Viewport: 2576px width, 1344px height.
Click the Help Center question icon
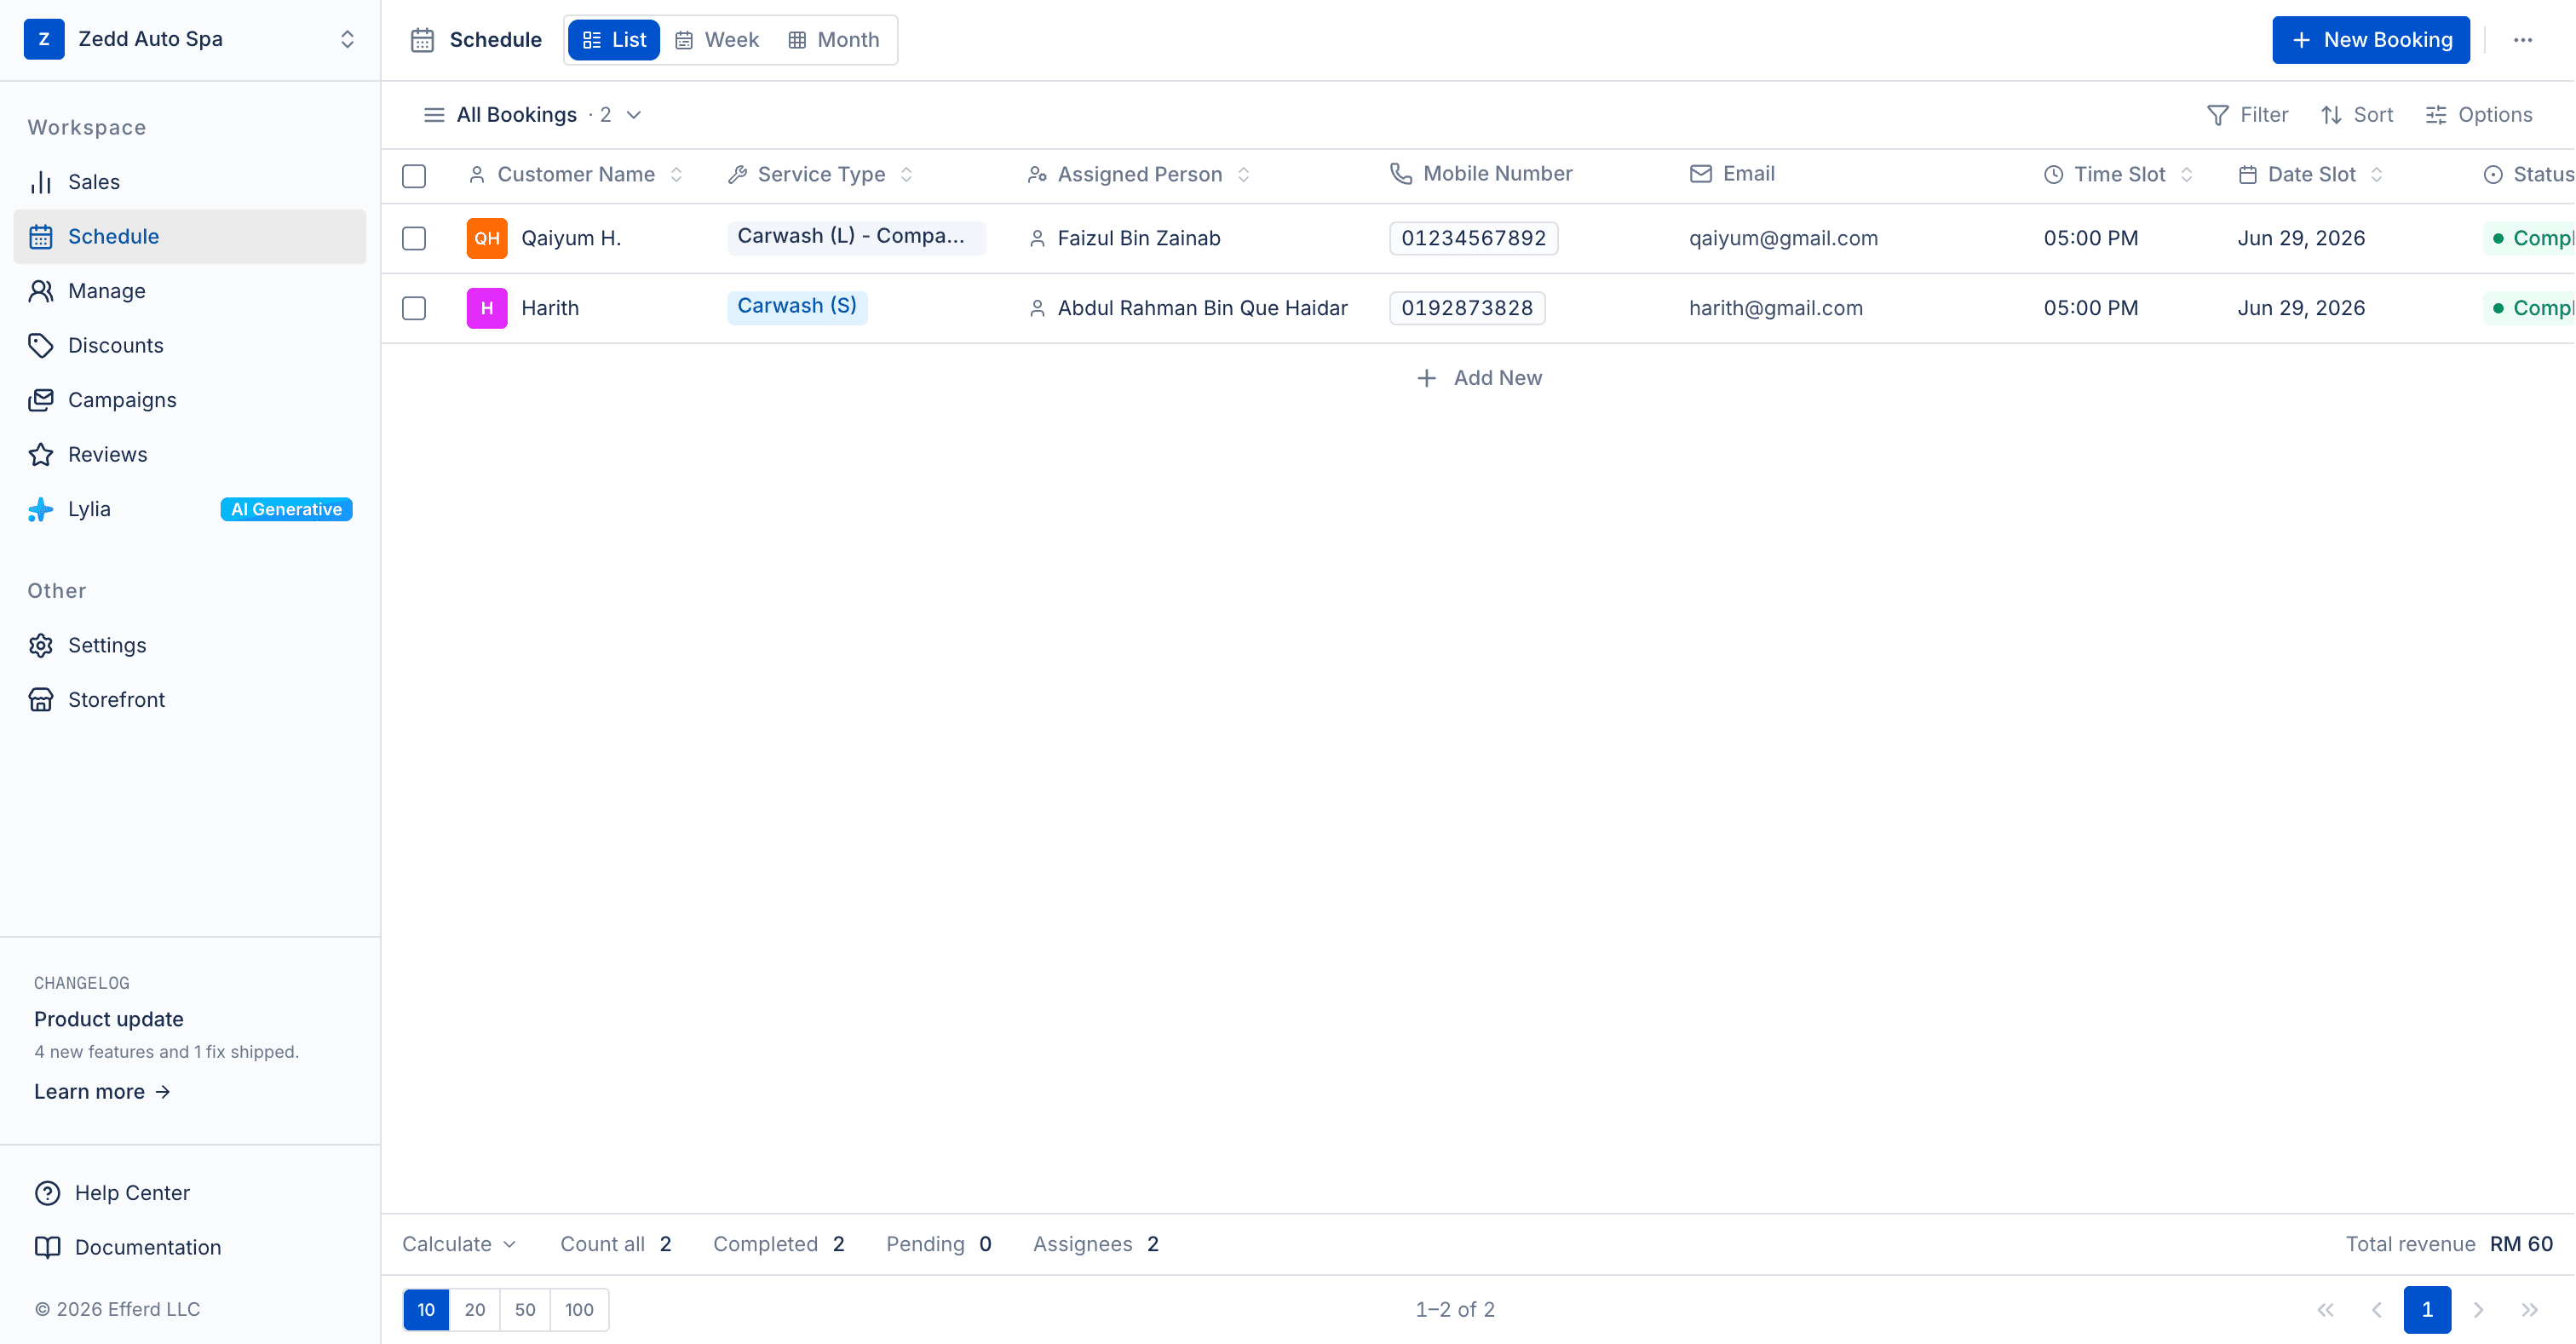48,1193
